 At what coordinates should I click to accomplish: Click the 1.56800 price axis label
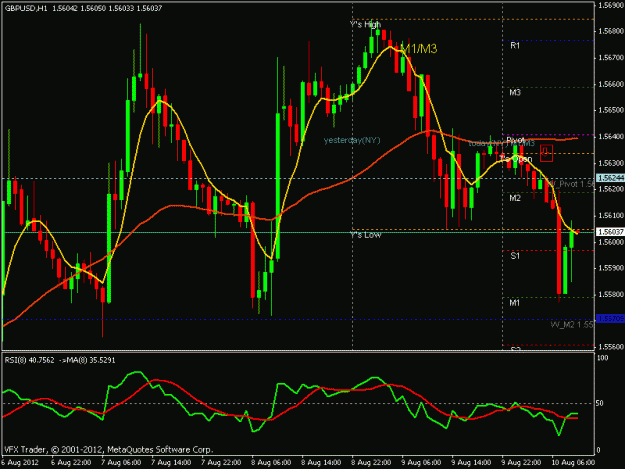coord(611,31)
